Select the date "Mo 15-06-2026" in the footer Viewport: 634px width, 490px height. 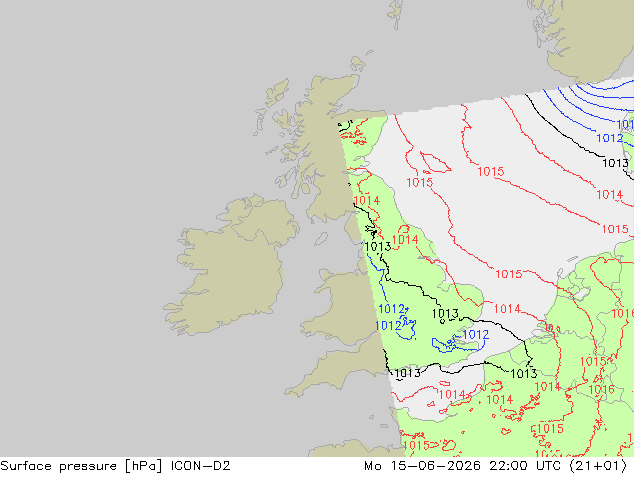click(422, 466)
